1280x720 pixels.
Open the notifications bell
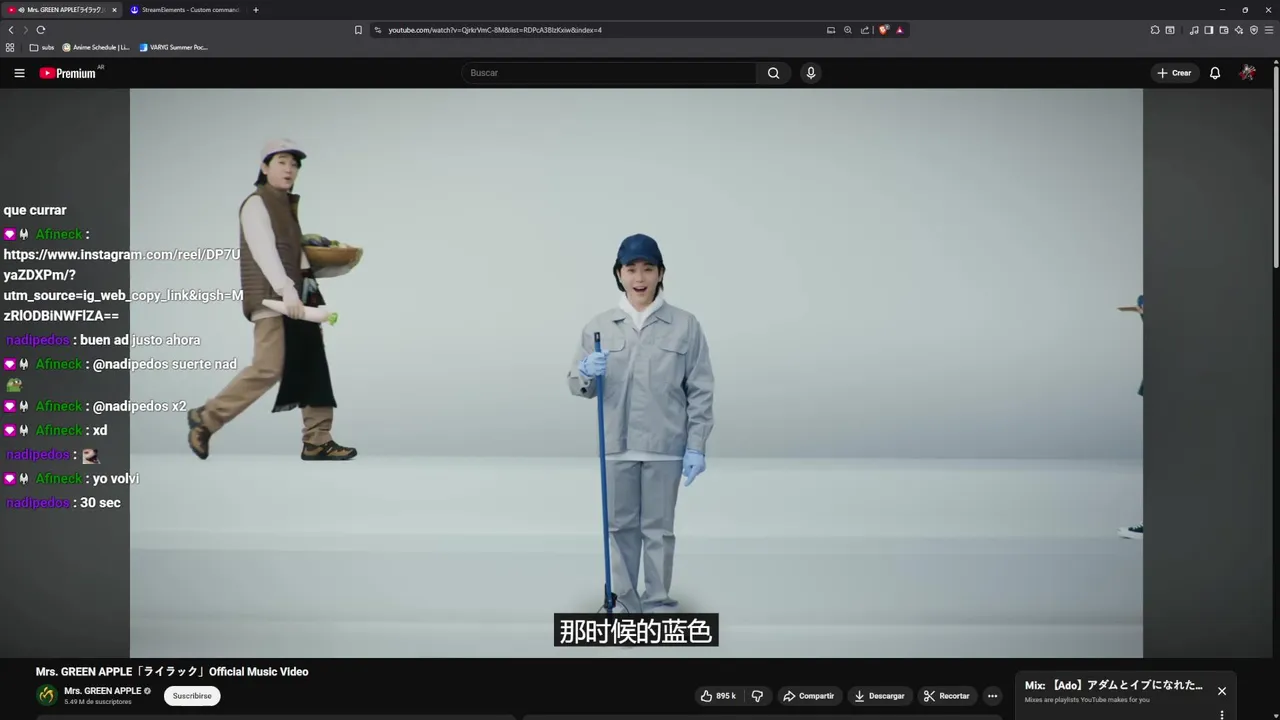click(x=1215, y=73)
